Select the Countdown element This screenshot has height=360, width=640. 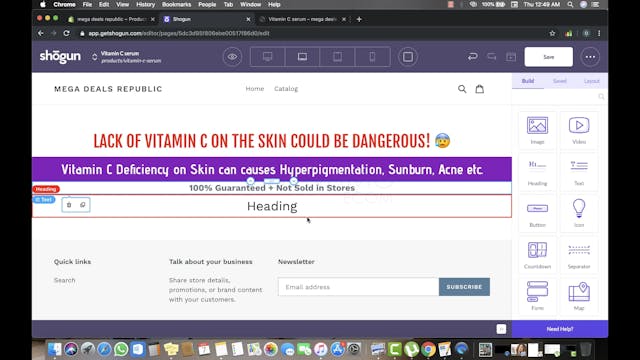tap(538, 255)
